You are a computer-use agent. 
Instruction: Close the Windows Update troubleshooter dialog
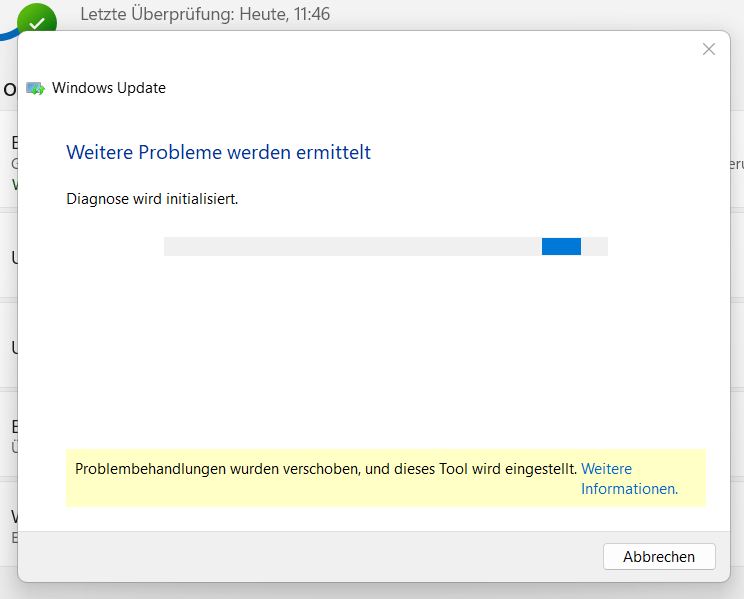coord(709,49)
